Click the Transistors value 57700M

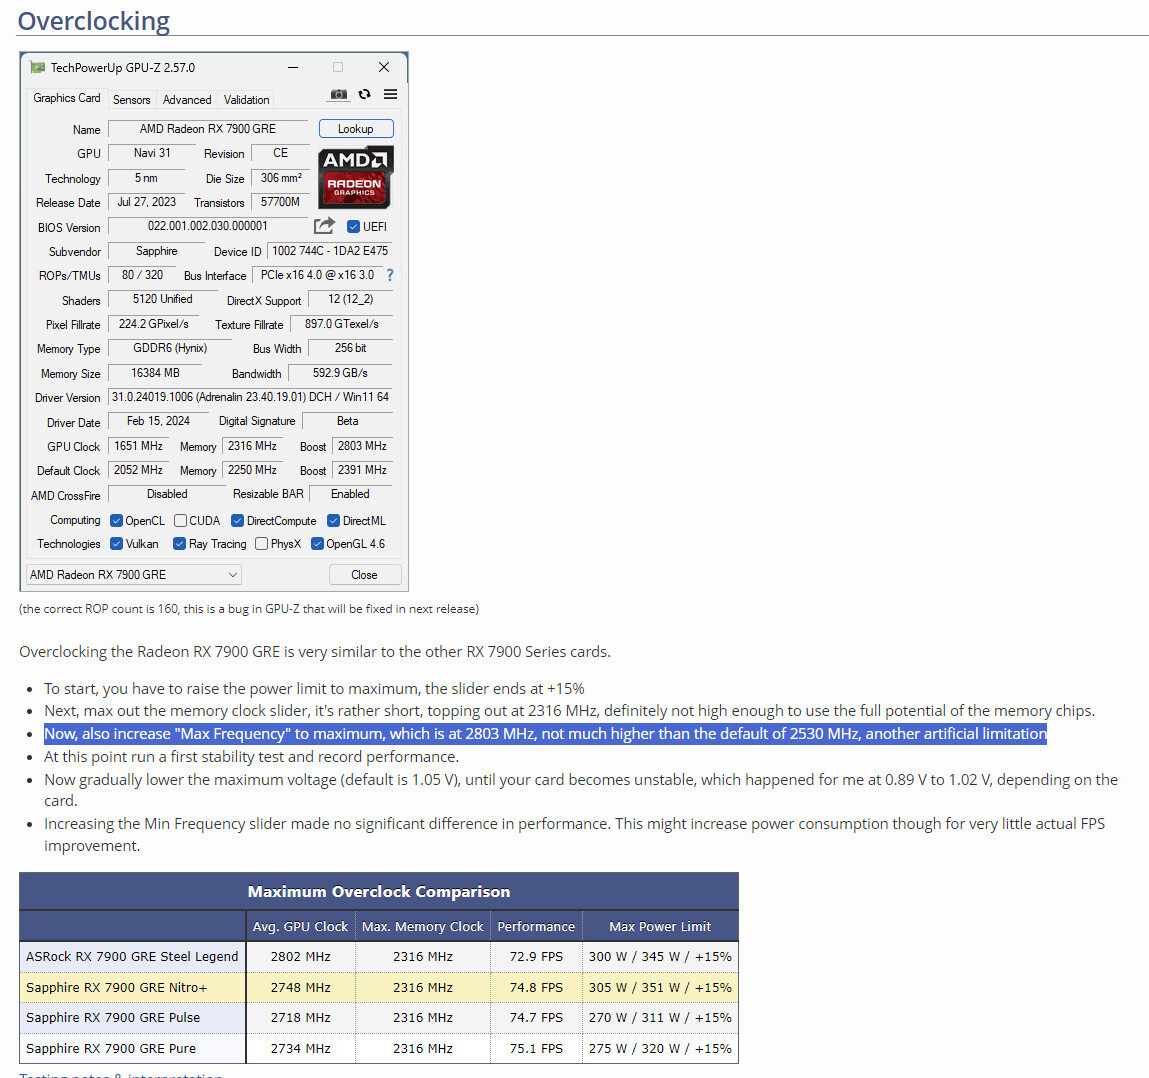click(x=281, y=202)
